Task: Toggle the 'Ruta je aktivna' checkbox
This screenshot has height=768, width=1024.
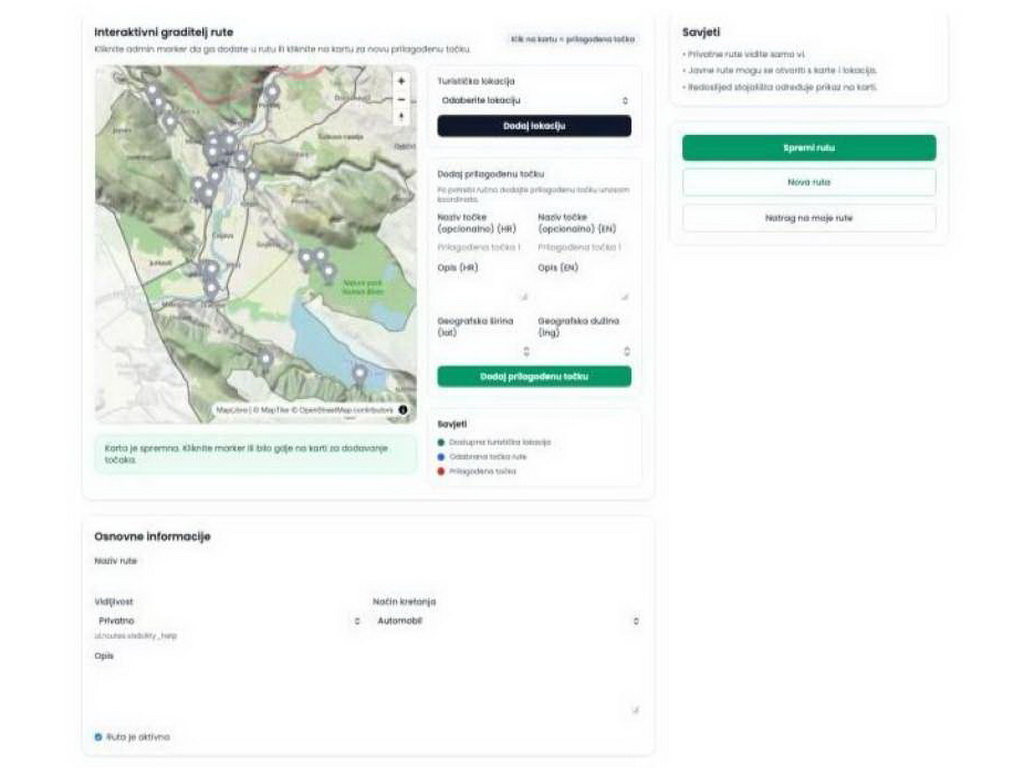Action: click(98, 737)
